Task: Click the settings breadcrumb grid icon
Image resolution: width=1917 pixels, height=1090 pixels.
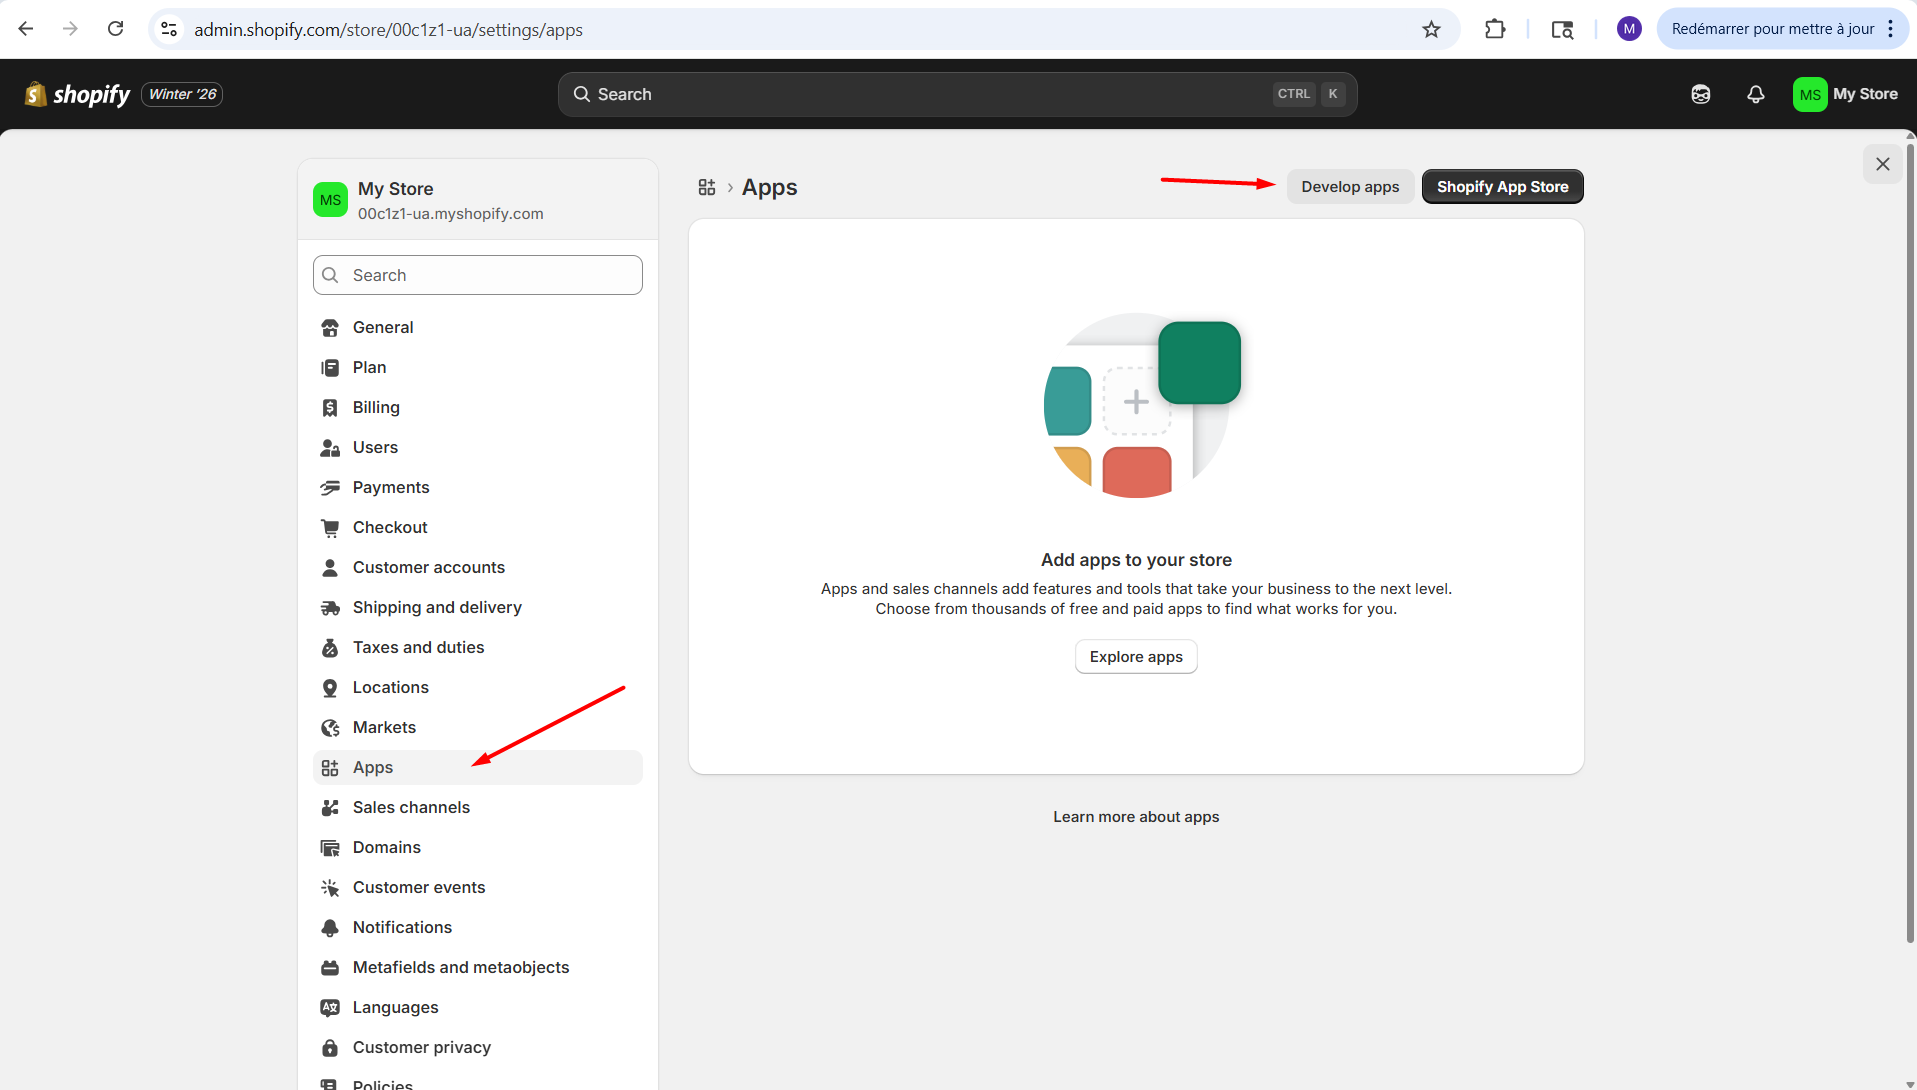Action: coord(707,187)
